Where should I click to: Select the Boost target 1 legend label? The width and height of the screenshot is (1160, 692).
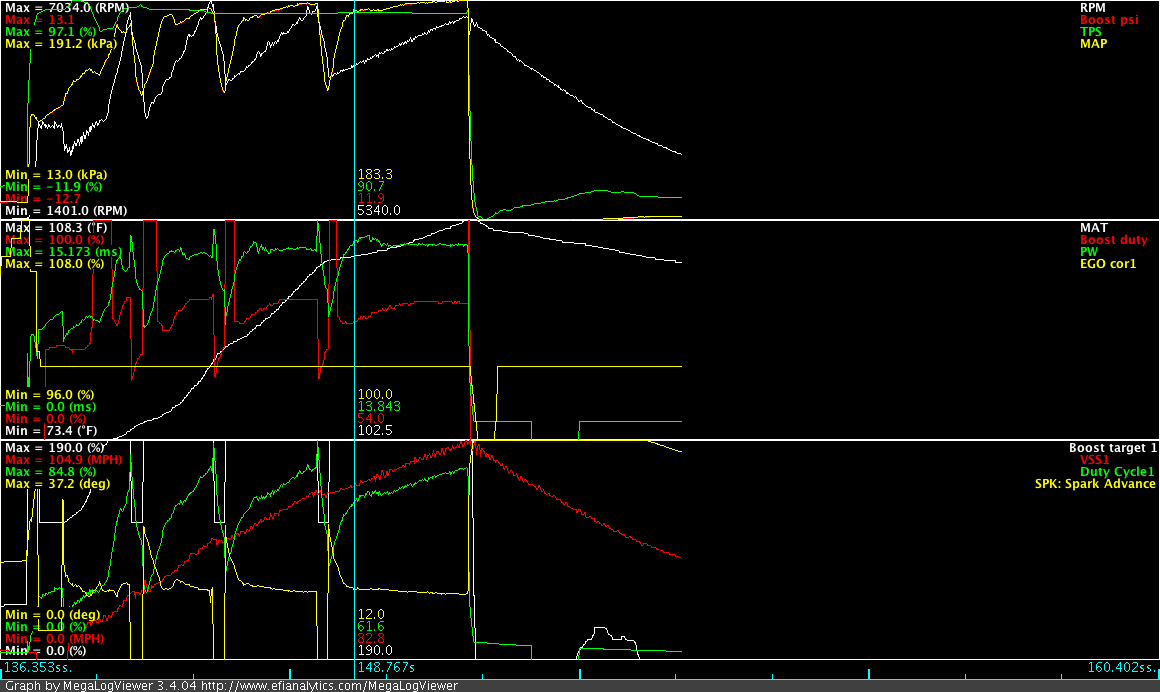(1112, 448)
